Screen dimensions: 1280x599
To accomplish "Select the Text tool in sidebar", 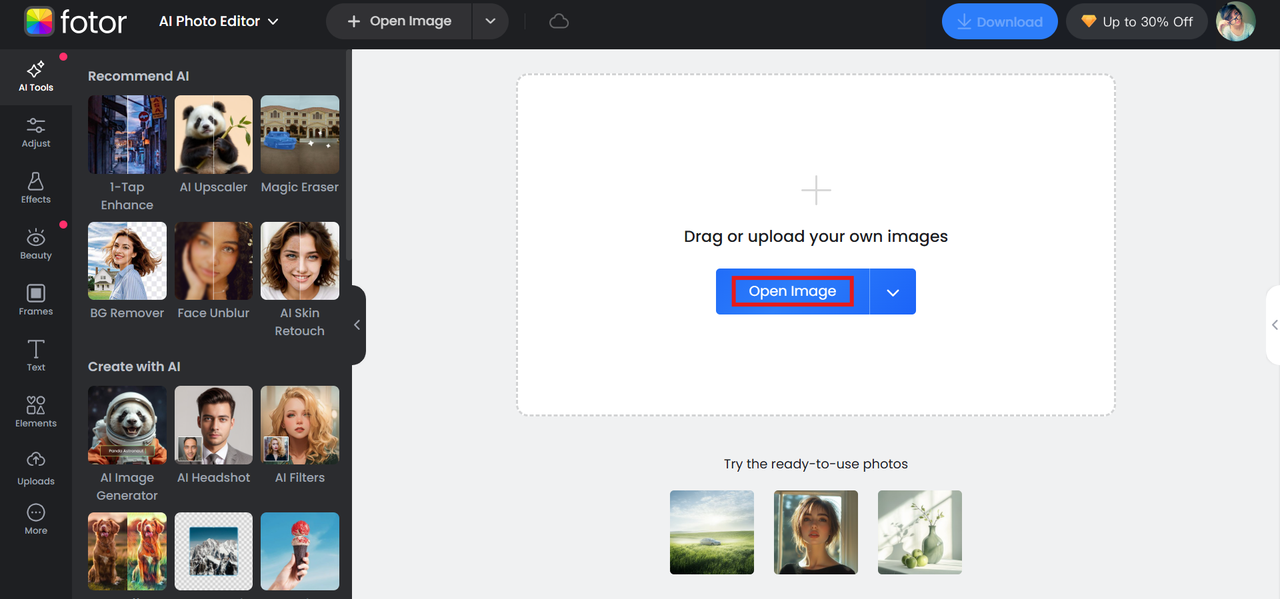I will (36, 356).
